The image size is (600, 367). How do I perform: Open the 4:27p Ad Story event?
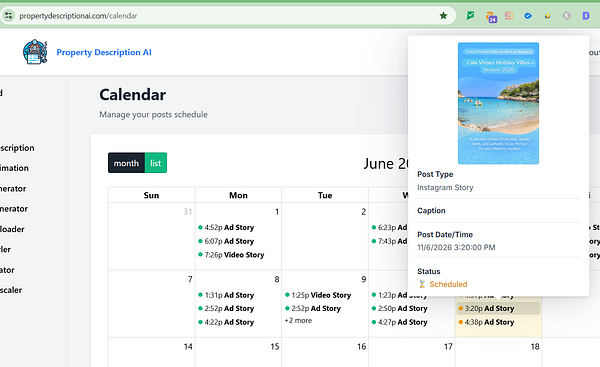click(x=399, y=322)
